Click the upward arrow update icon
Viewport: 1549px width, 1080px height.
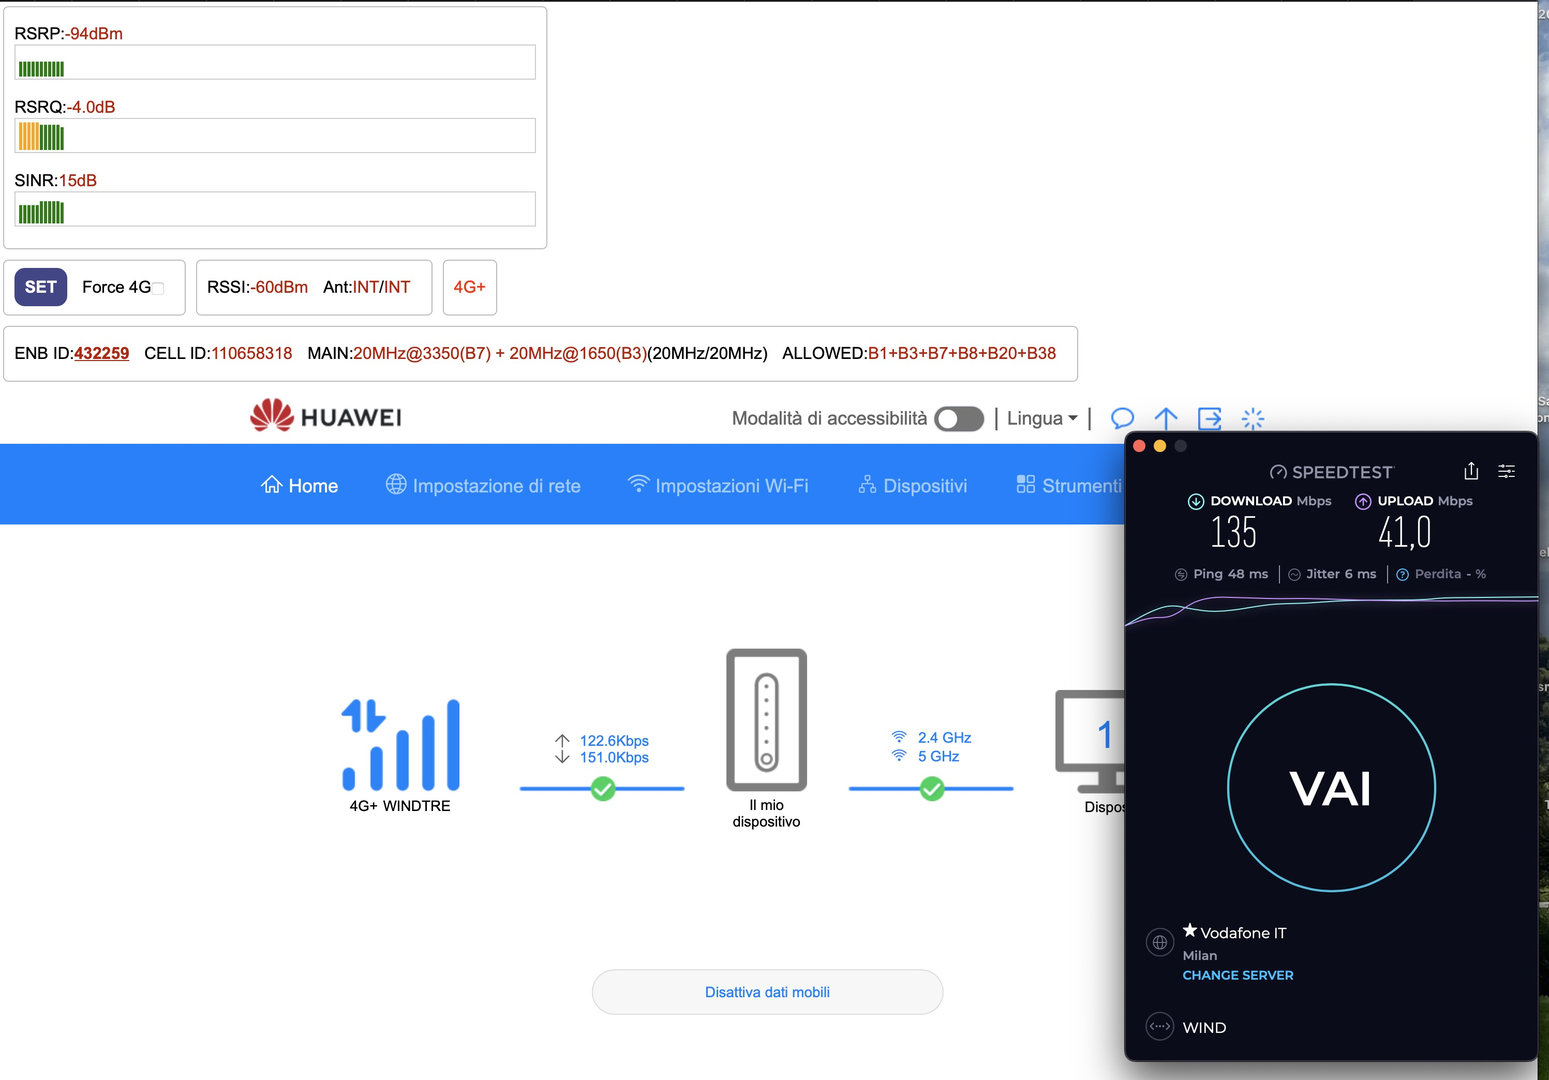[x=1166, y=418]
